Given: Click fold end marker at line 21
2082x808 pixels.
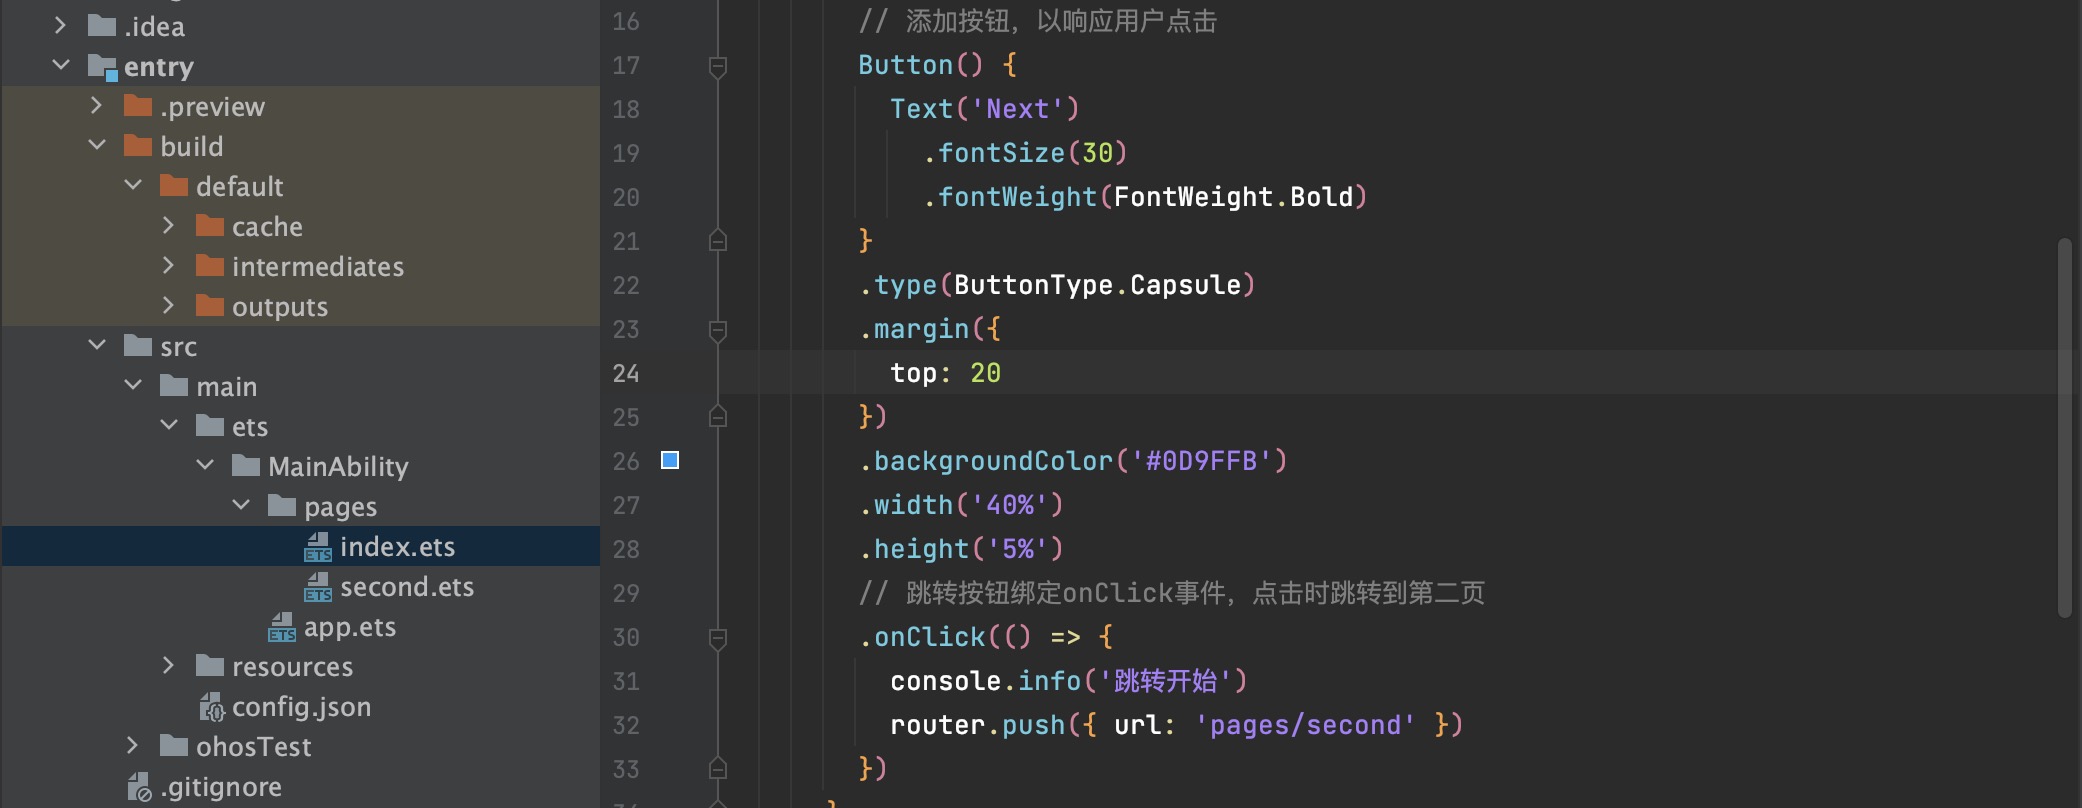Looking at the screenshot, I should [717, 241].
